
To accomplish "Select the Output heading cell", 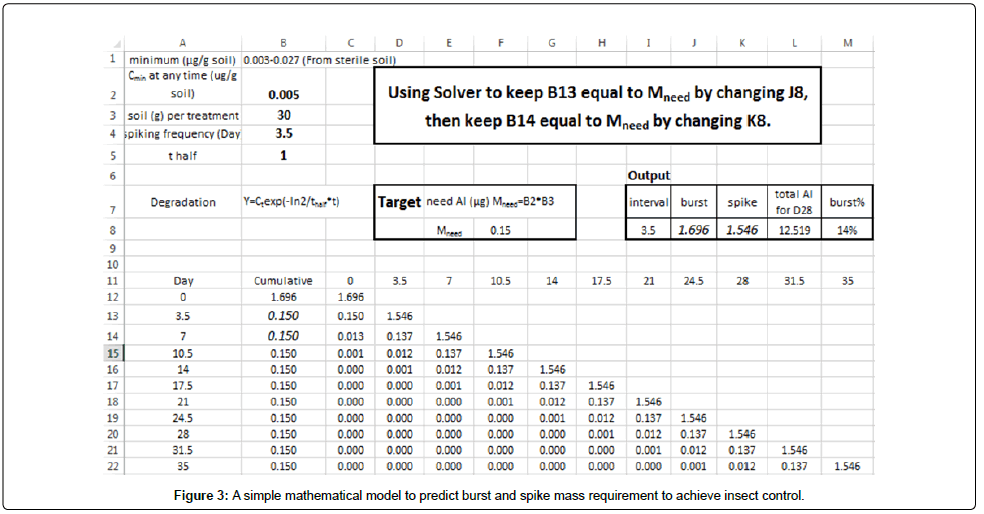I will point(648,175).
